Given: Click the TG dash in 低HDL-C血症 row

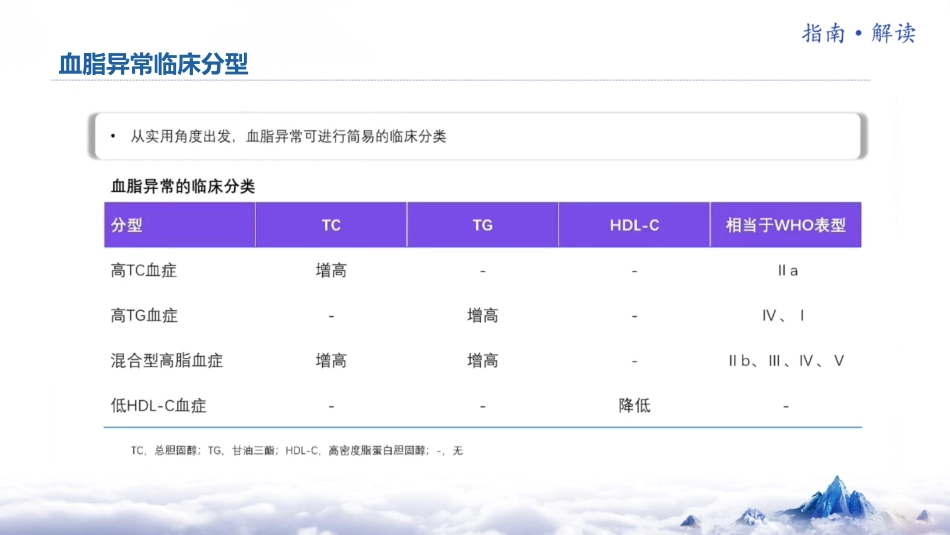Looking at the screenshot, I should [482, 407].
